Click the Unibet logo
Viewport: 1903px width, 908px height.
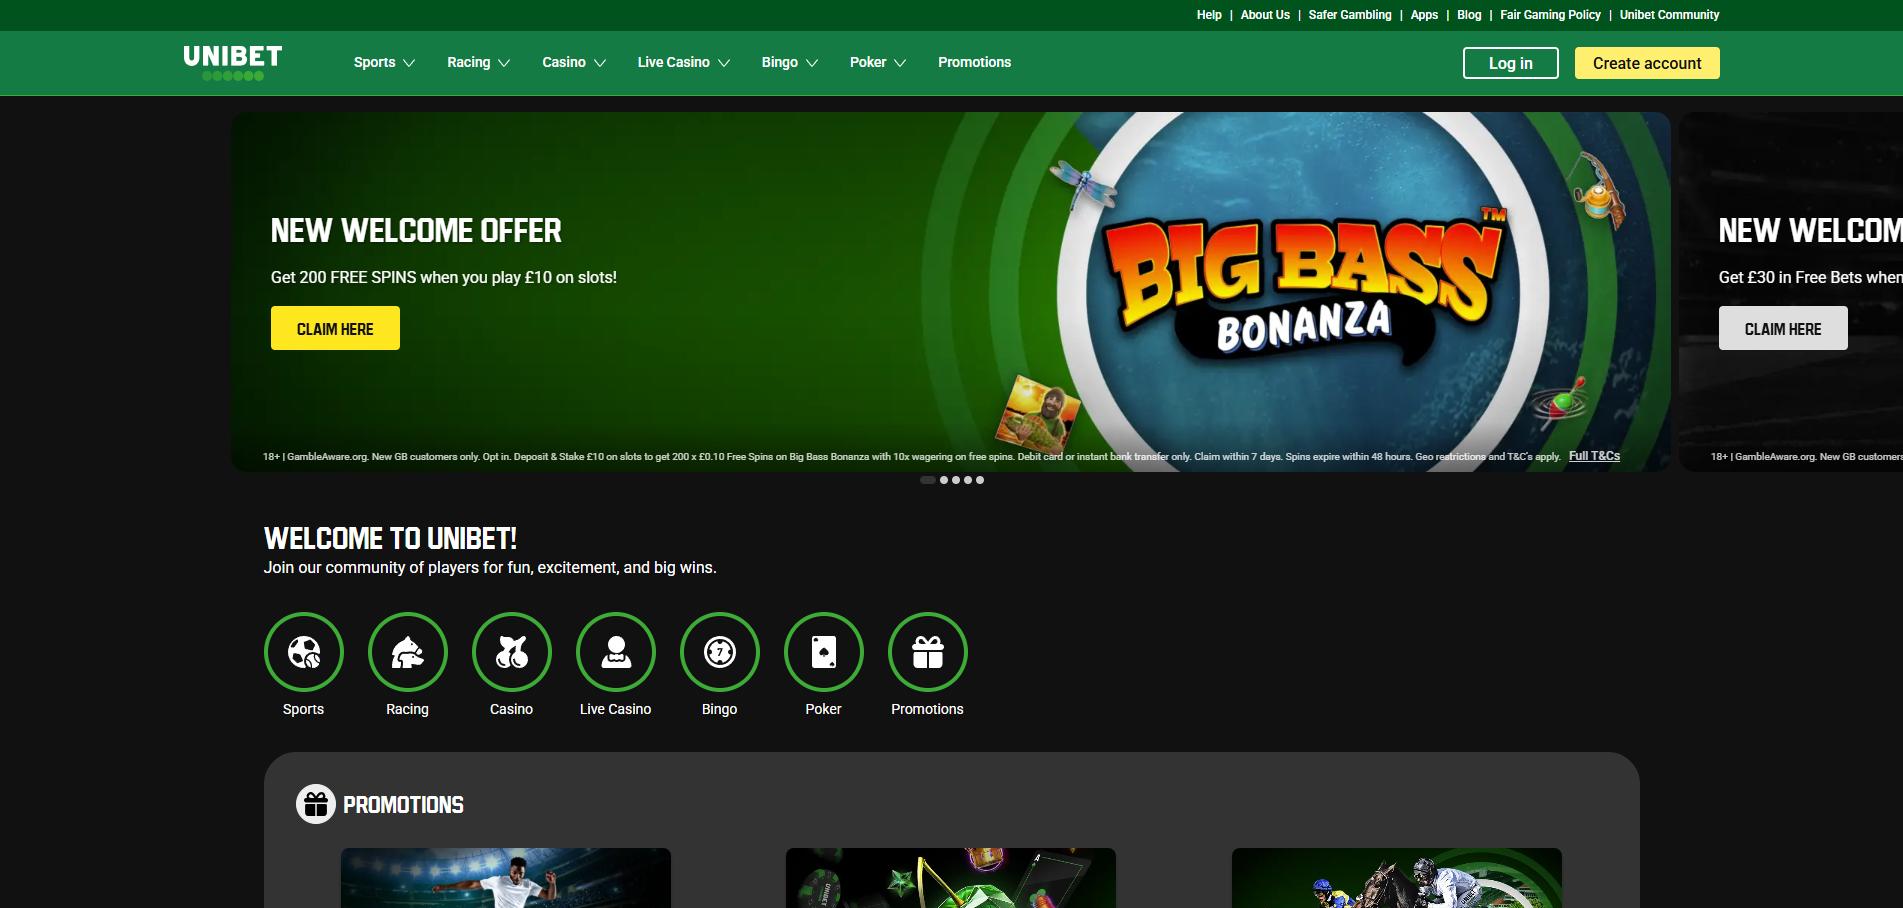pos(232,63)
